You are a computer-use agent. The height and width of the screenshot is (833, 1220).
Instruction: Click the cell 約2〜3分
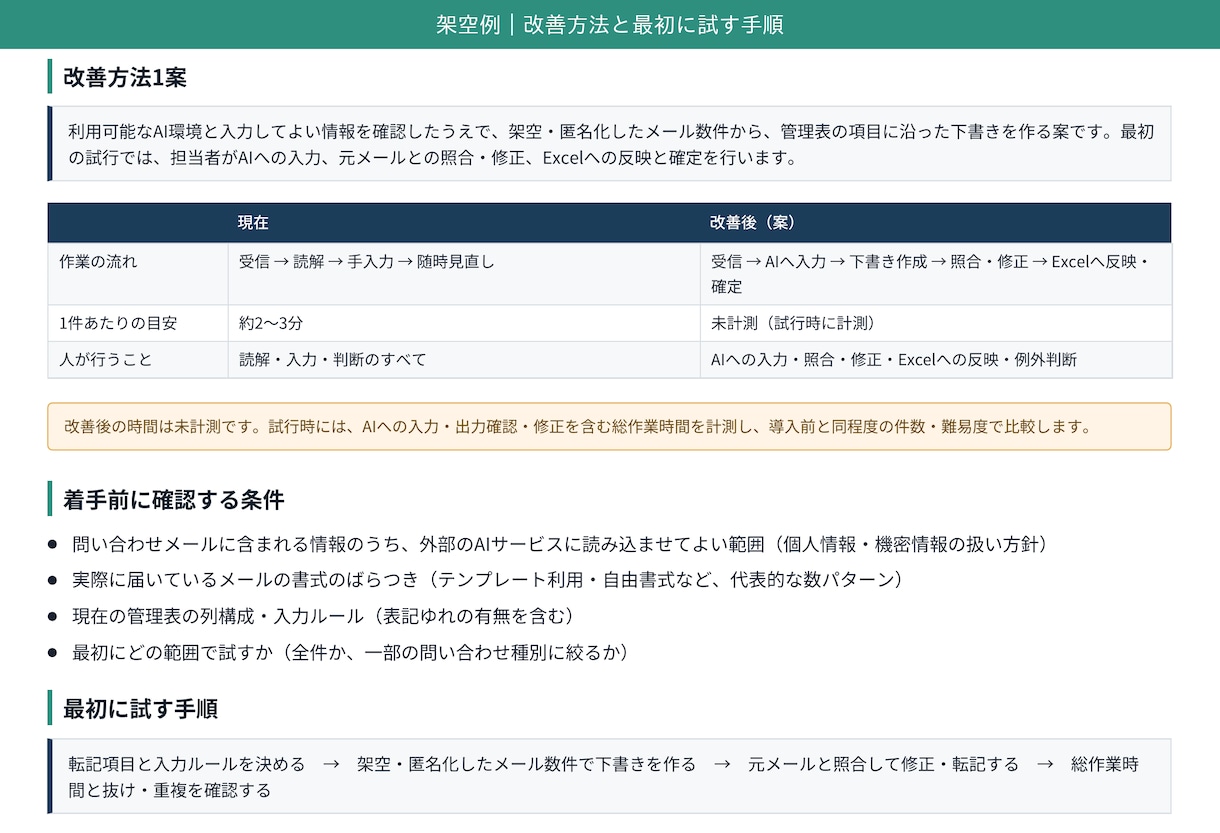coord(464,323)
